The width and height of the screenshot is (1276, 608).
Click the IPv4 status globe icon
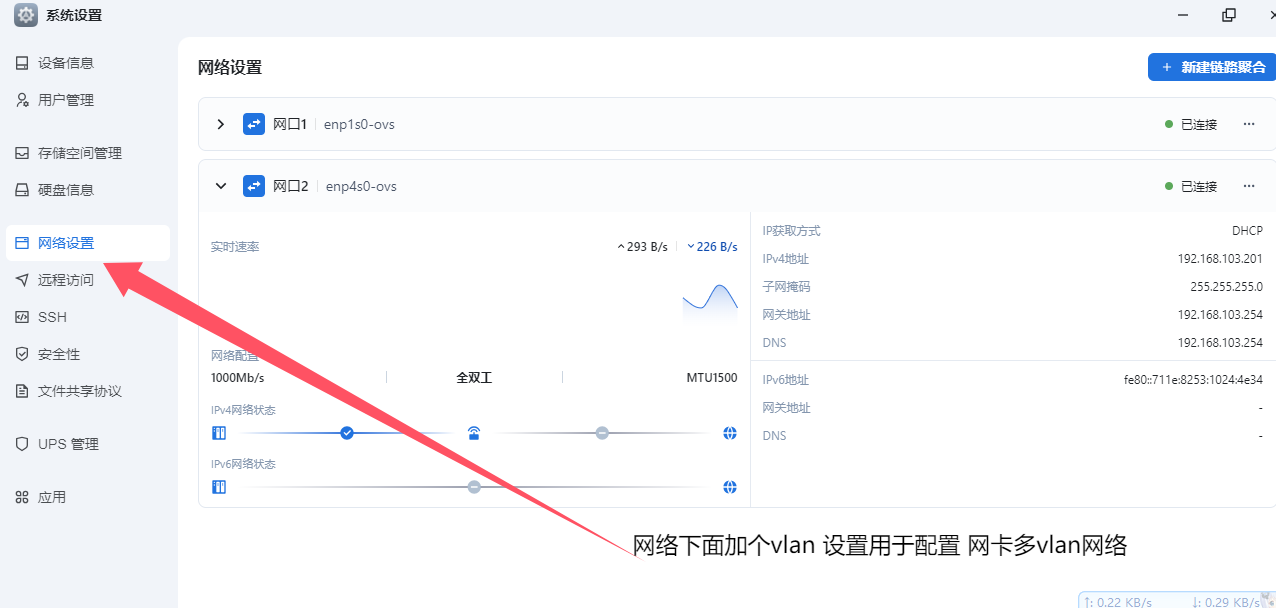tap(730, 433)
